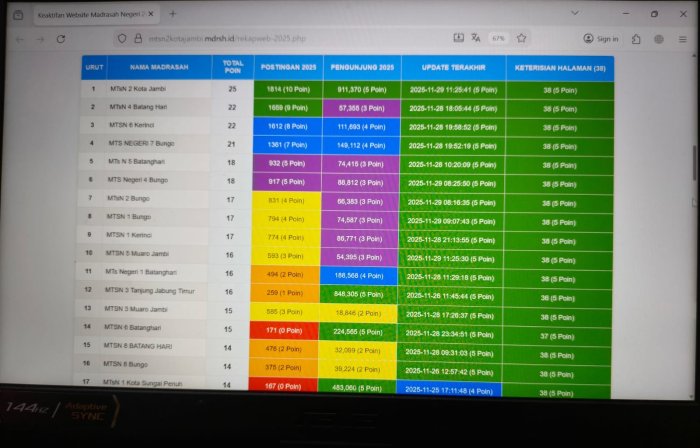Click the translate page icon in address bar
This screenshot has height=448, width=700.
[x=474, y=38]
